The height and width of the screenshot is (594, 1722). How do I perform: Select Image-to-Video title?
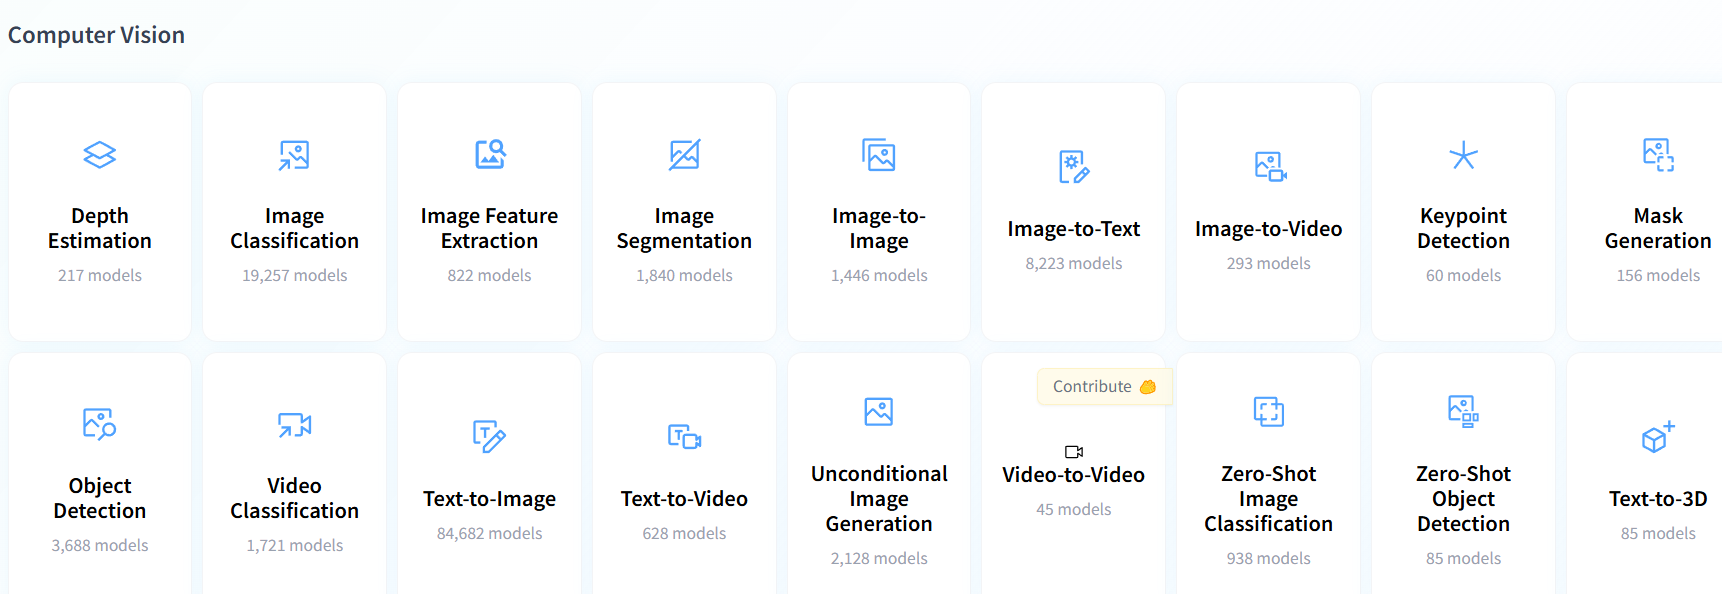coord(1268,229)
